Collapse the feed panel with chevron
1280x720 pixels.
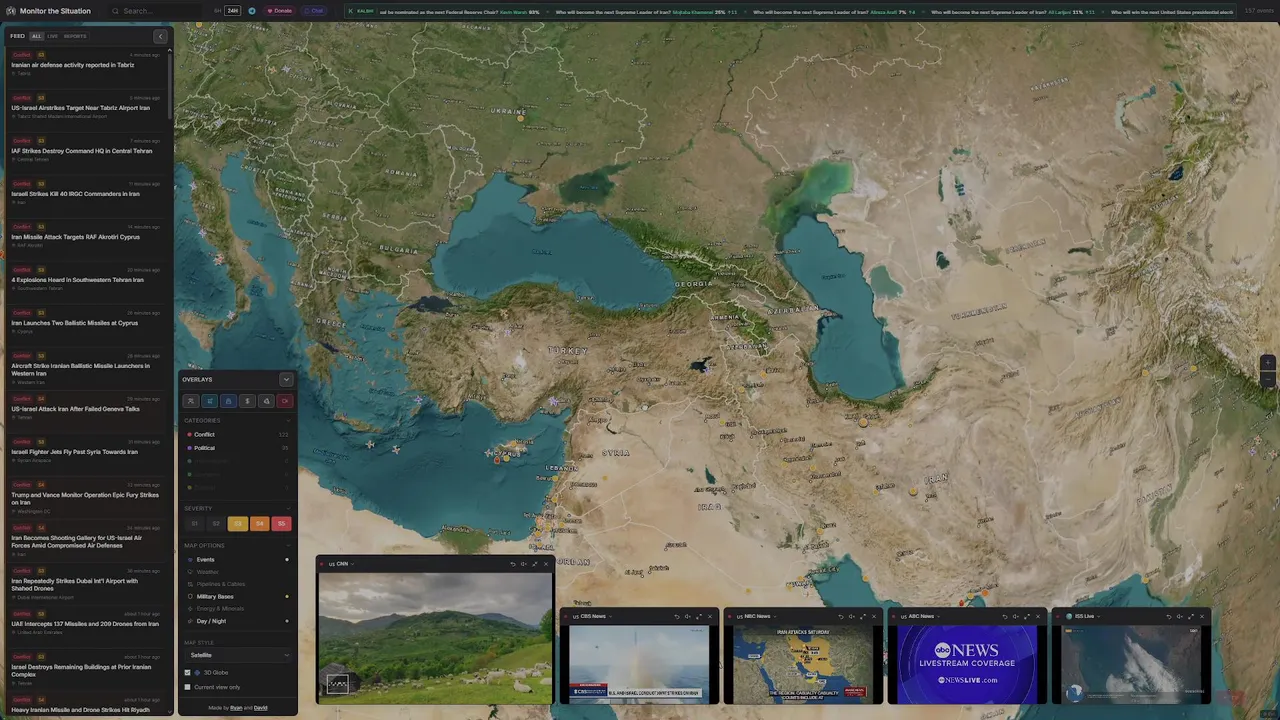tap(160, 36)
